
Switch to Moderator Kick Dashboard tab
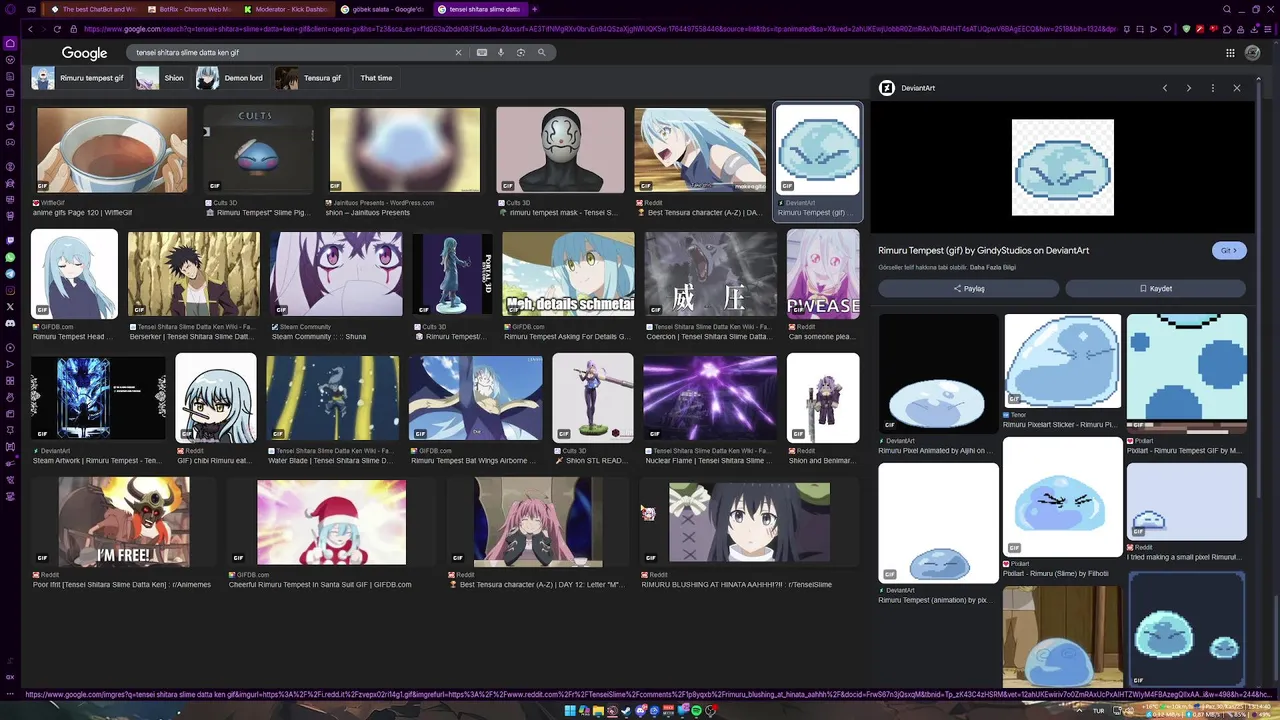(x=287, y=9)
